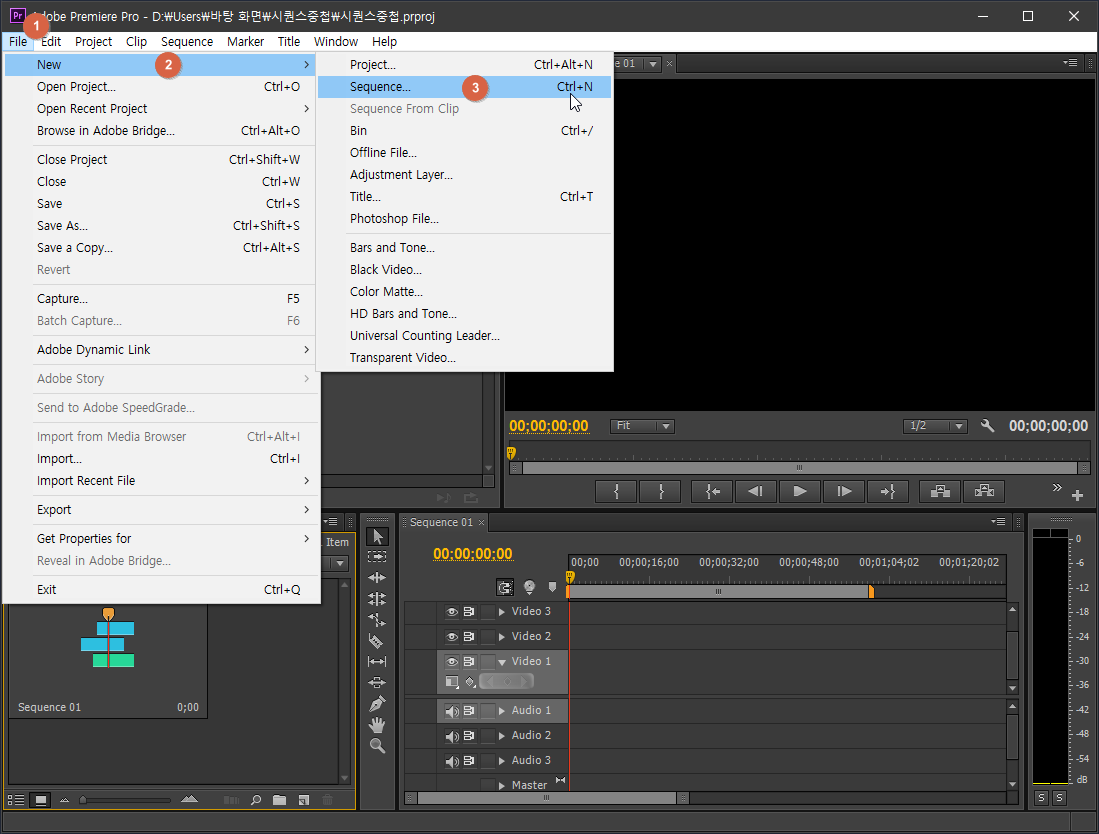
Task: Select the Slide tool
Action: click(377, 683)
